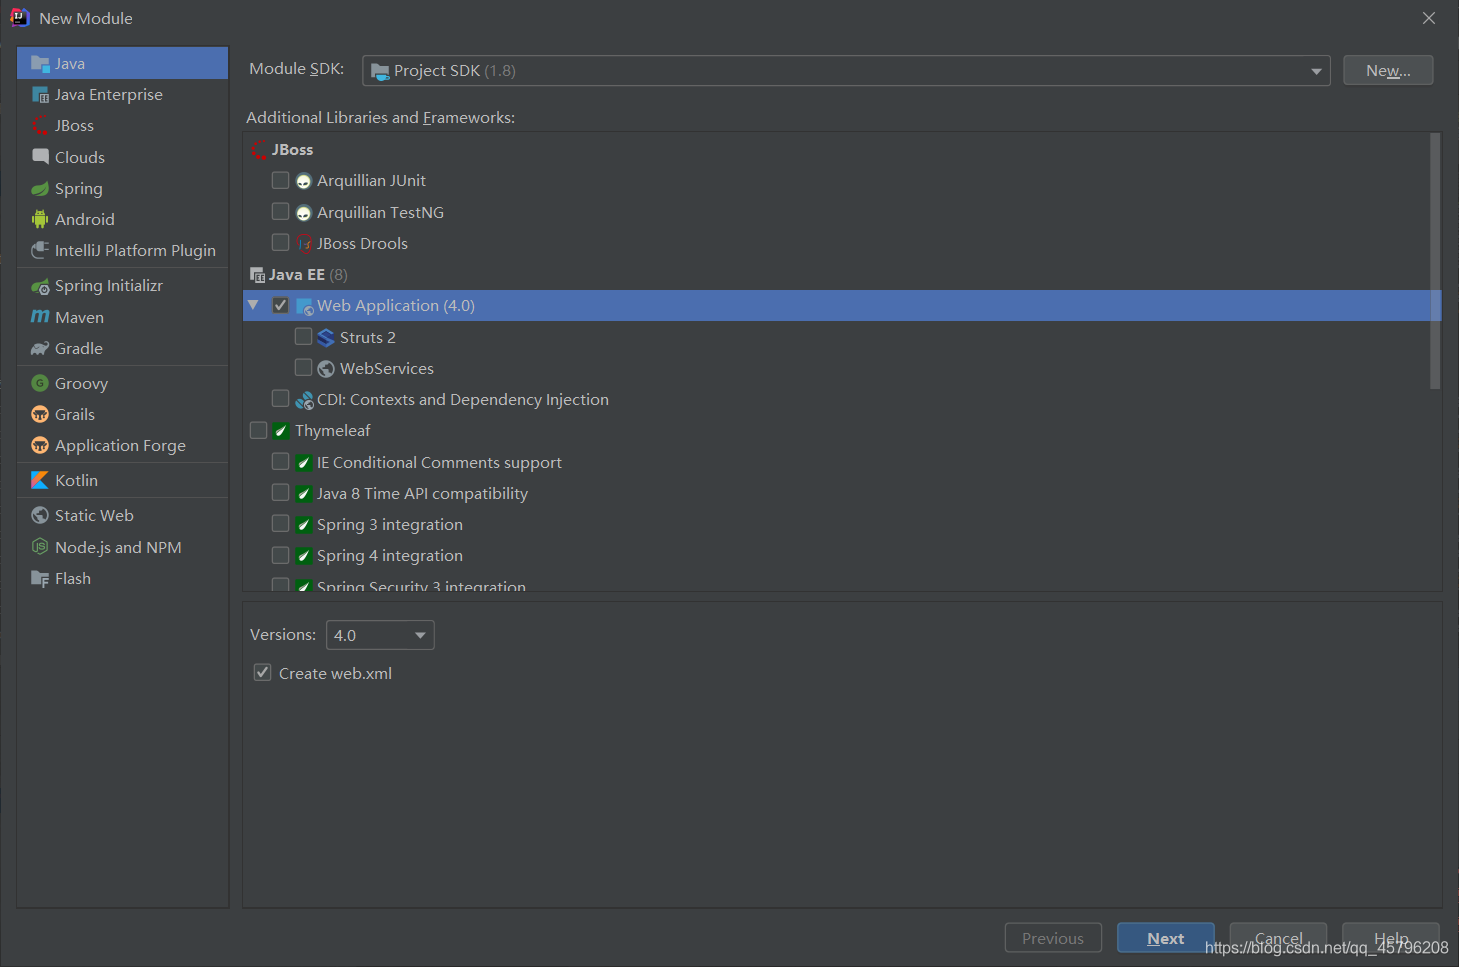The width and height of the screenshot is (1459, 967).
Task: Click the Web Application framework icon
Action: (305, 306)
